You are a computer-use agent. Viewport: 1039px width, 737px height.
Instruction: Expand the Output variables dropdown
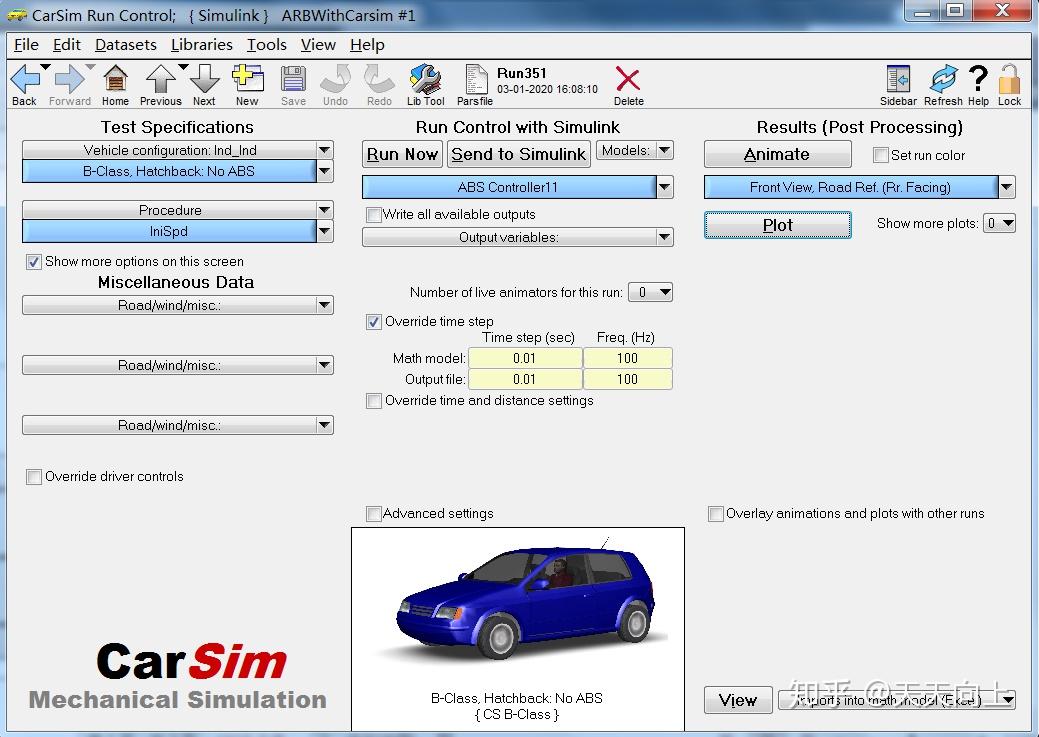(x=665, y=238)
